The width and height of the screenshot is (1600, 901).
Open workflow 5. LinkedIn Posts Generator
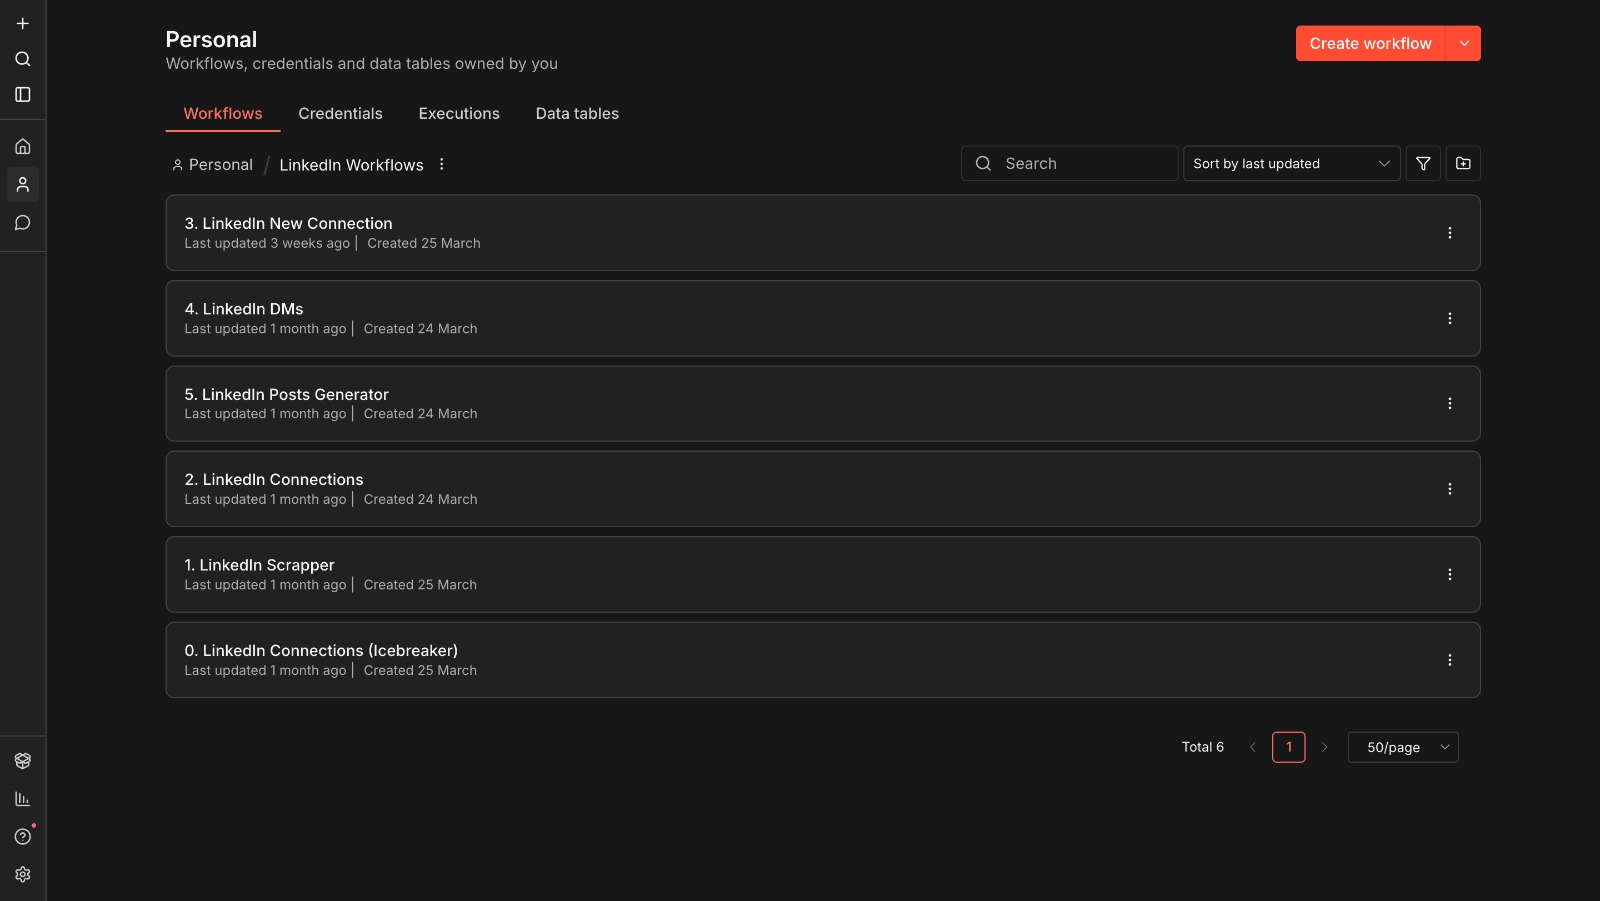(822, 404)
